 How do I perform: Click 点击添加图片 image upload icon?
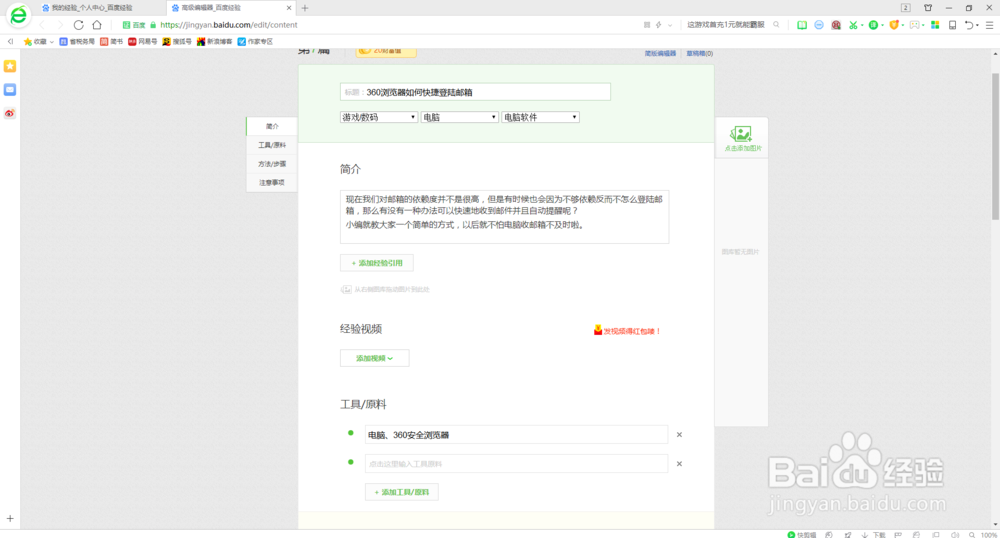(x=742, y=138)
